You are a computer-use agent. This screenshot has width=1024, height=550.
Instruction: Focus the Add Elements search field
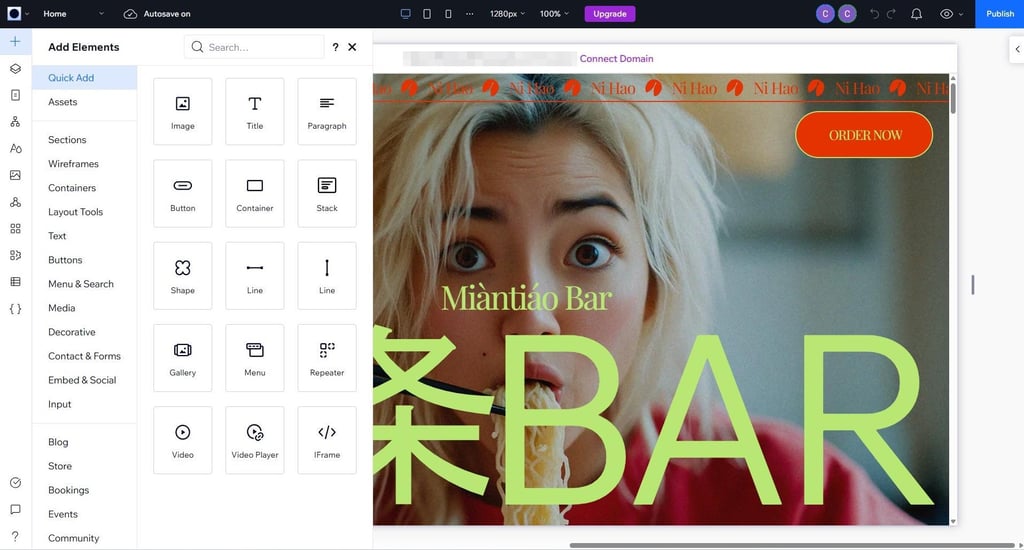click(x=254, y=47)
